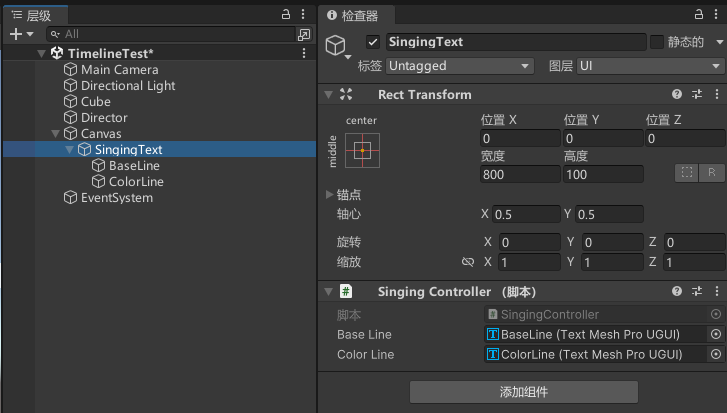727x413 pixels.
Task: Click the 添加组件 add component button
Action: coord(523,391)
